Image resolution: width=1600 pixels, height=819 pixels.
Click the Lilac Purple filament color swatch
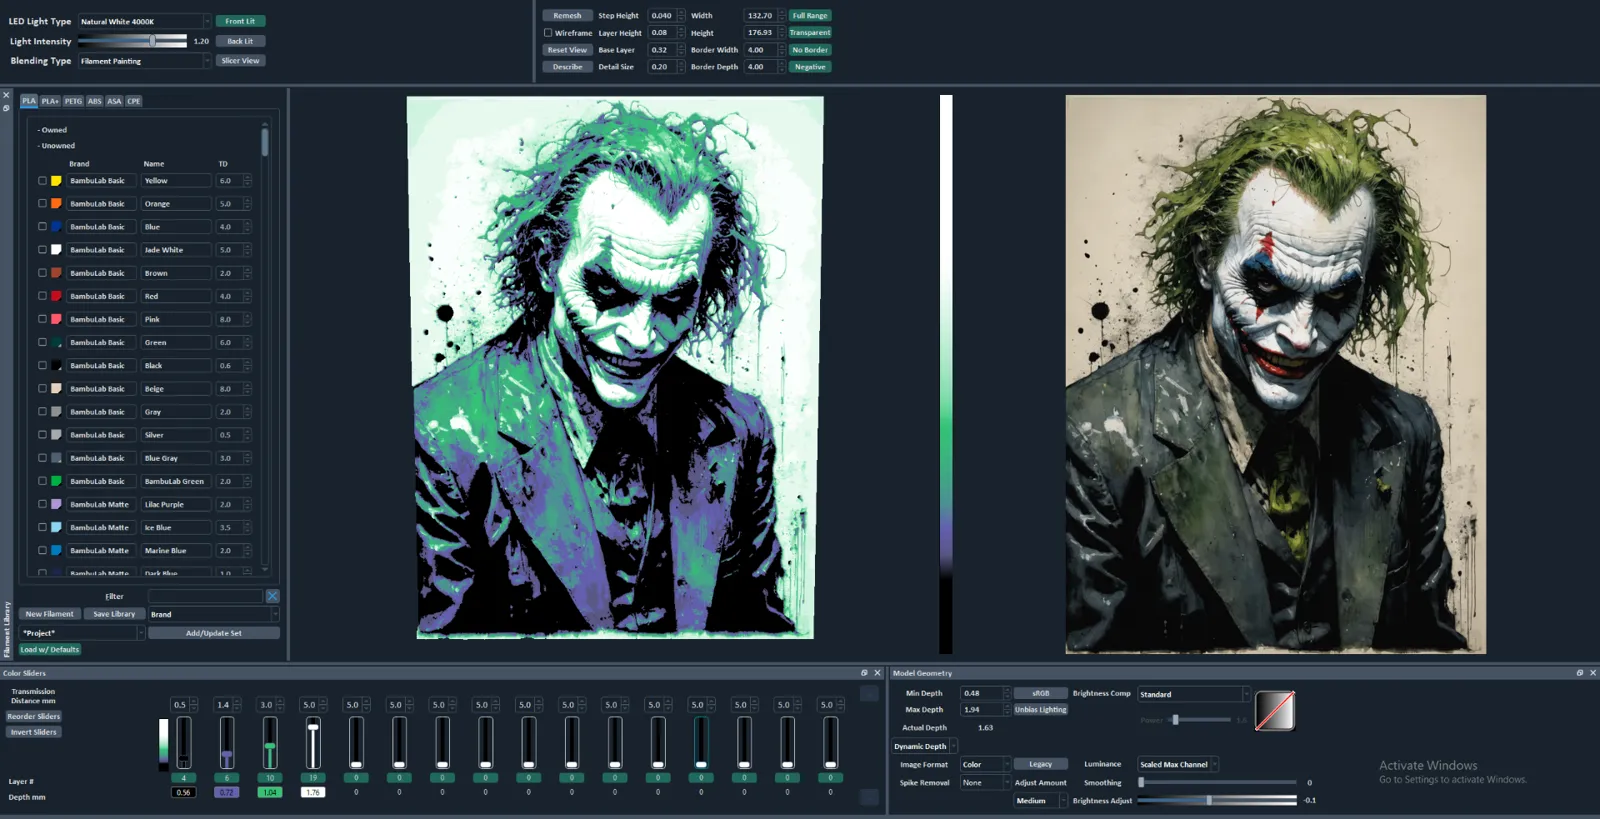(56, 504)
